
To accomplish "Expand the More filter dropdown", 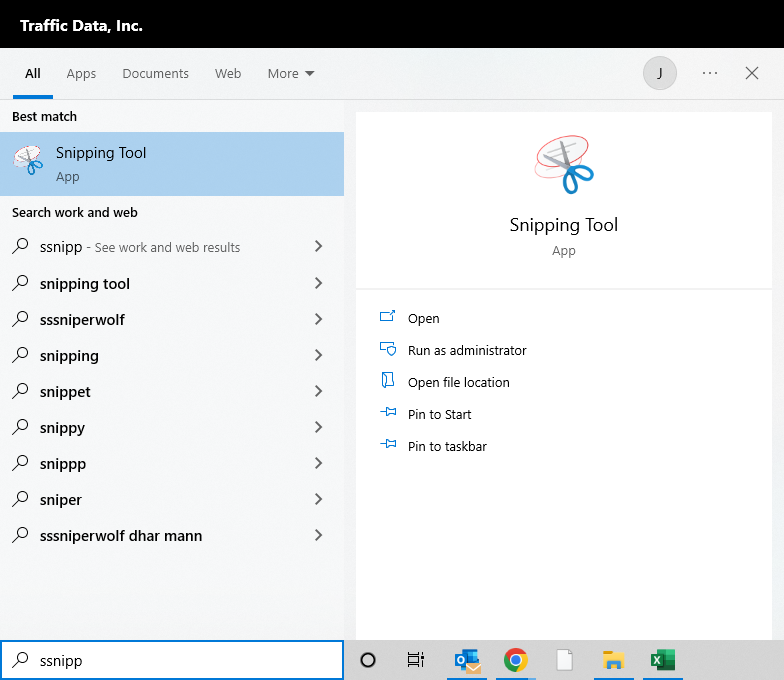I will [x=291, y=73].
